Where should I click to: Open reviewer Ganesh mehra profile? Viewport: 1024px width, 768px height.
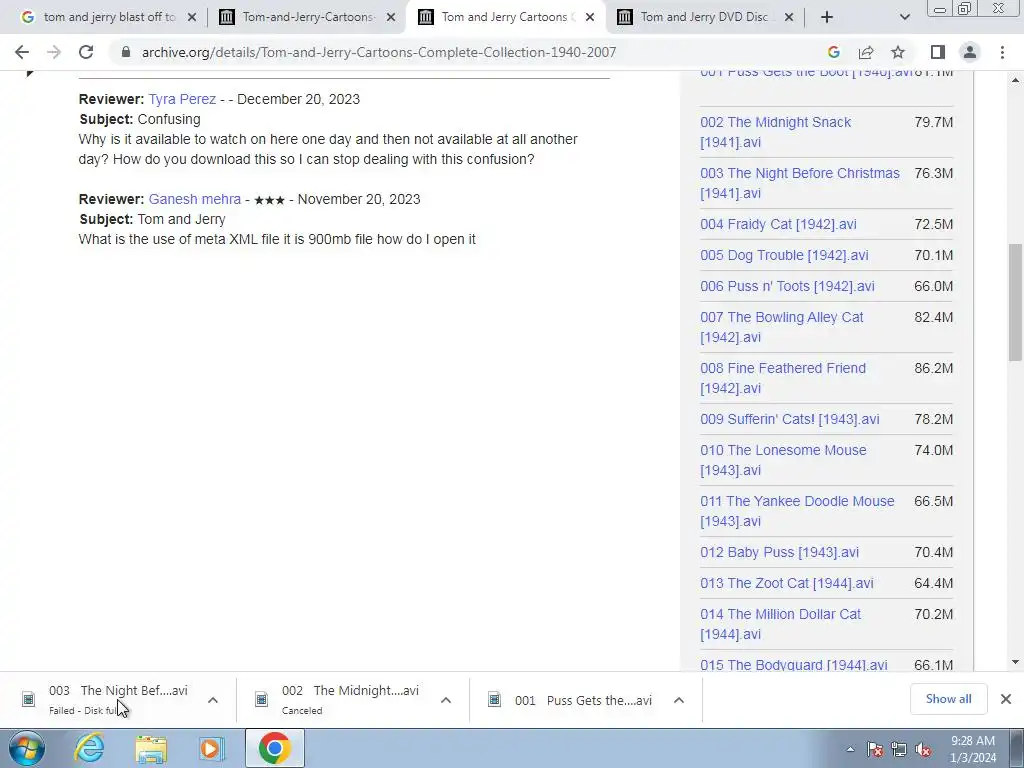[195, 199]
